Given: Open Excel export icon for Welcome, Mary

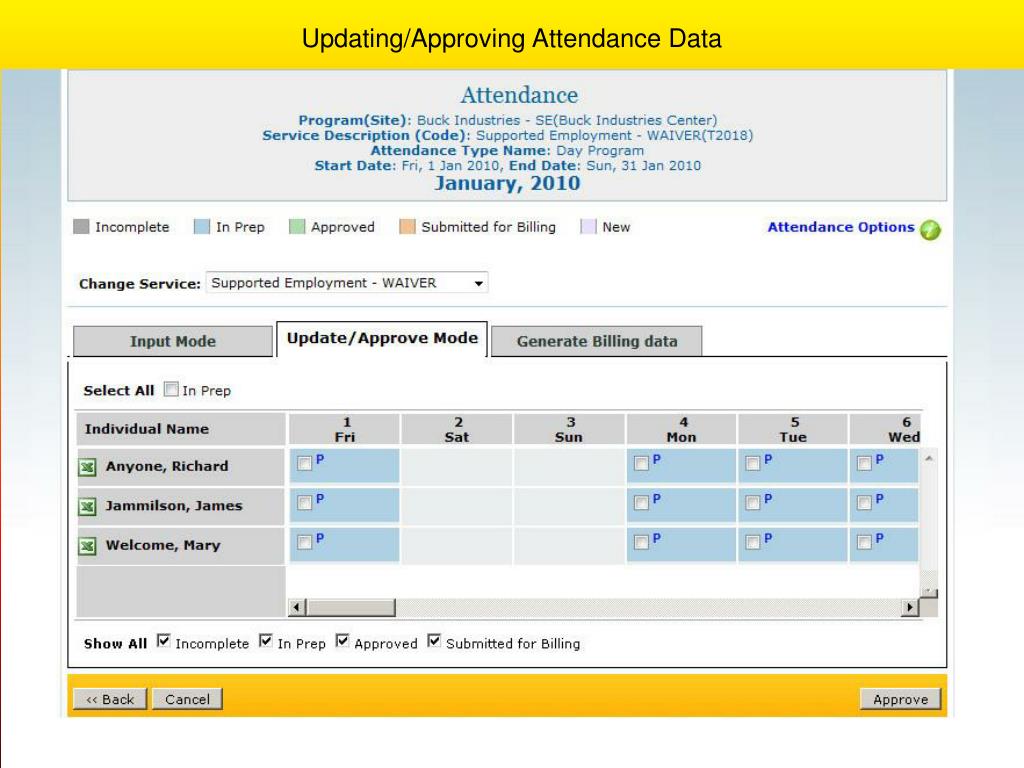Looking at the screenshot, I should [88, 545].
